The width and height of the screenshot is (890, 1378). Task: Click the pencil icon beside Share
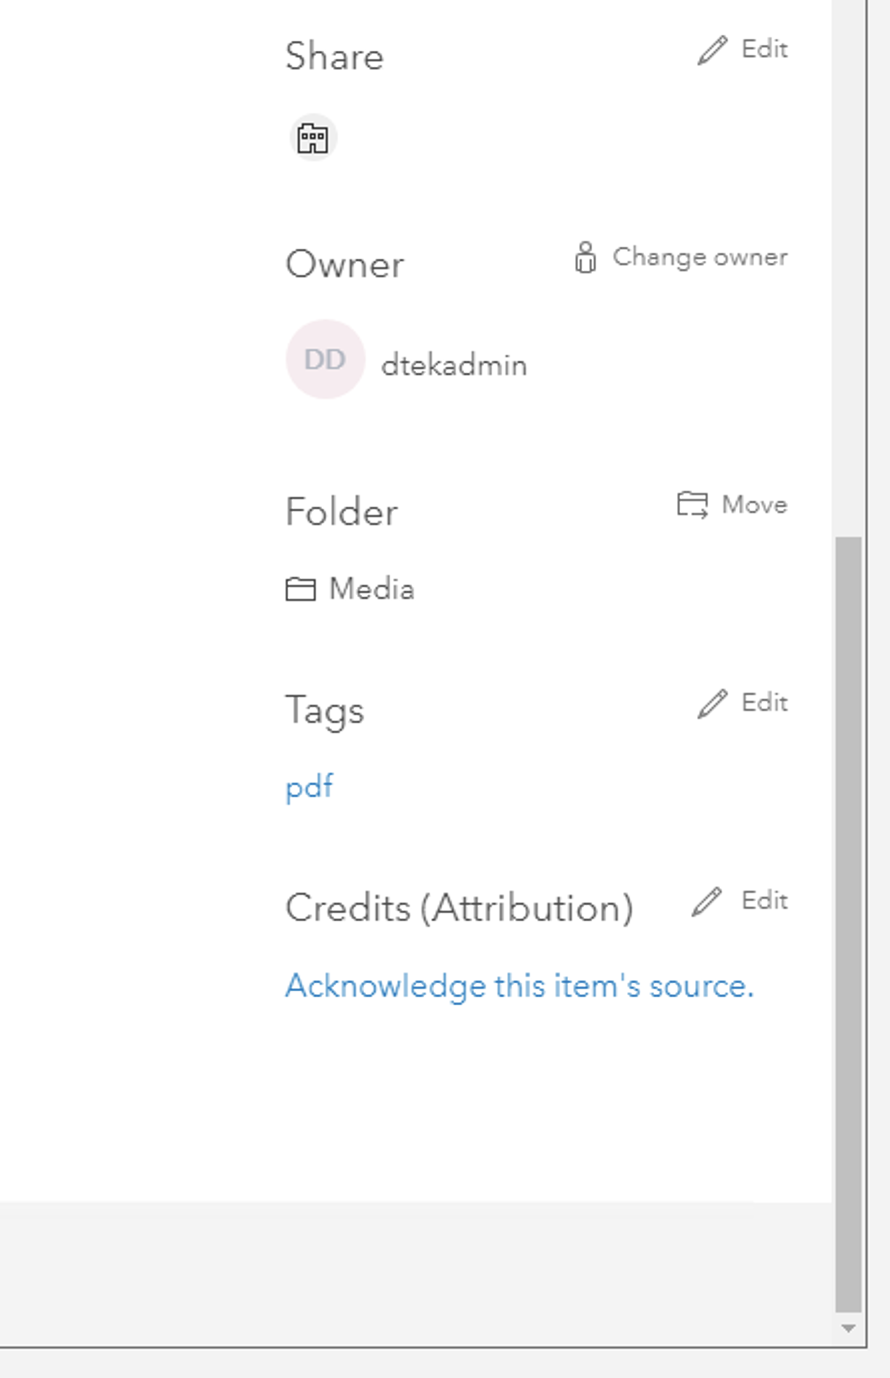(714, 49)
